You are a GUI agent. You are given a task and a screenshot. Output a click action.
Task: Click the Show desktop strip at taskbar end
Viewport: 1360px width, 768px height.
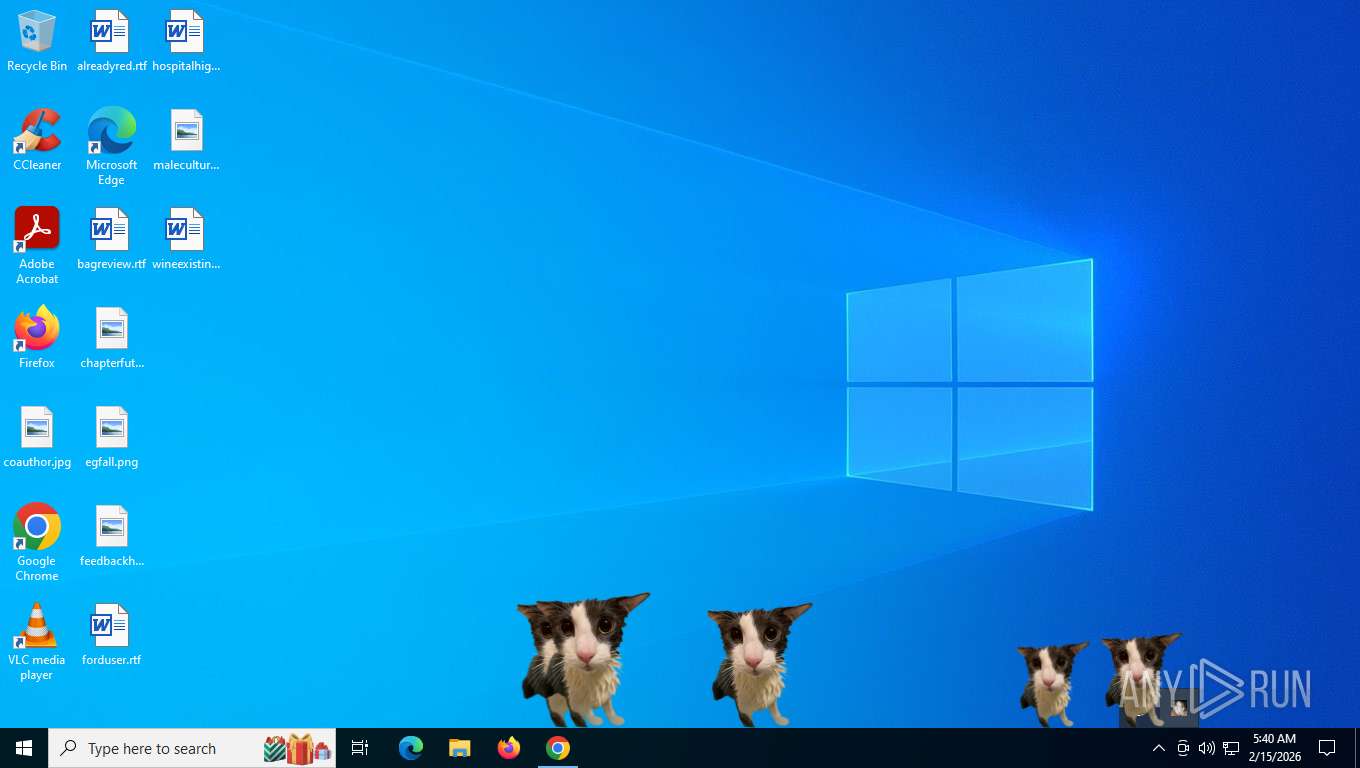point(1356,748)
